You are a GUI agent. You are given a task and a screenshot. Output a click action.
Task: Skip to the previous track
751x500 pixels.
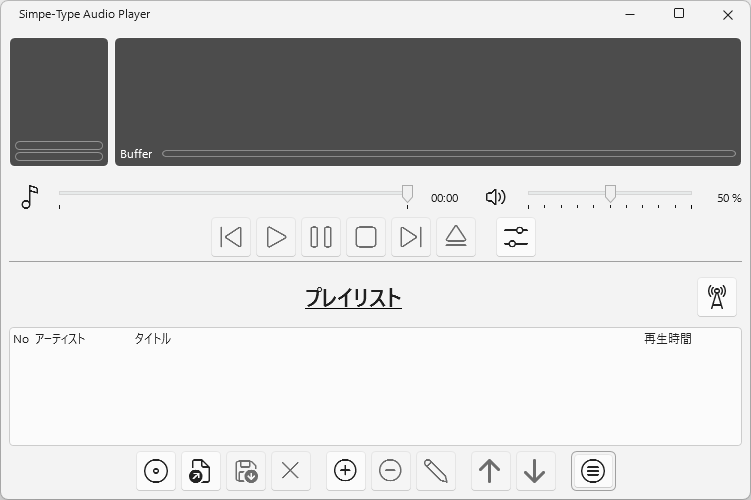(x=231, y=237)
